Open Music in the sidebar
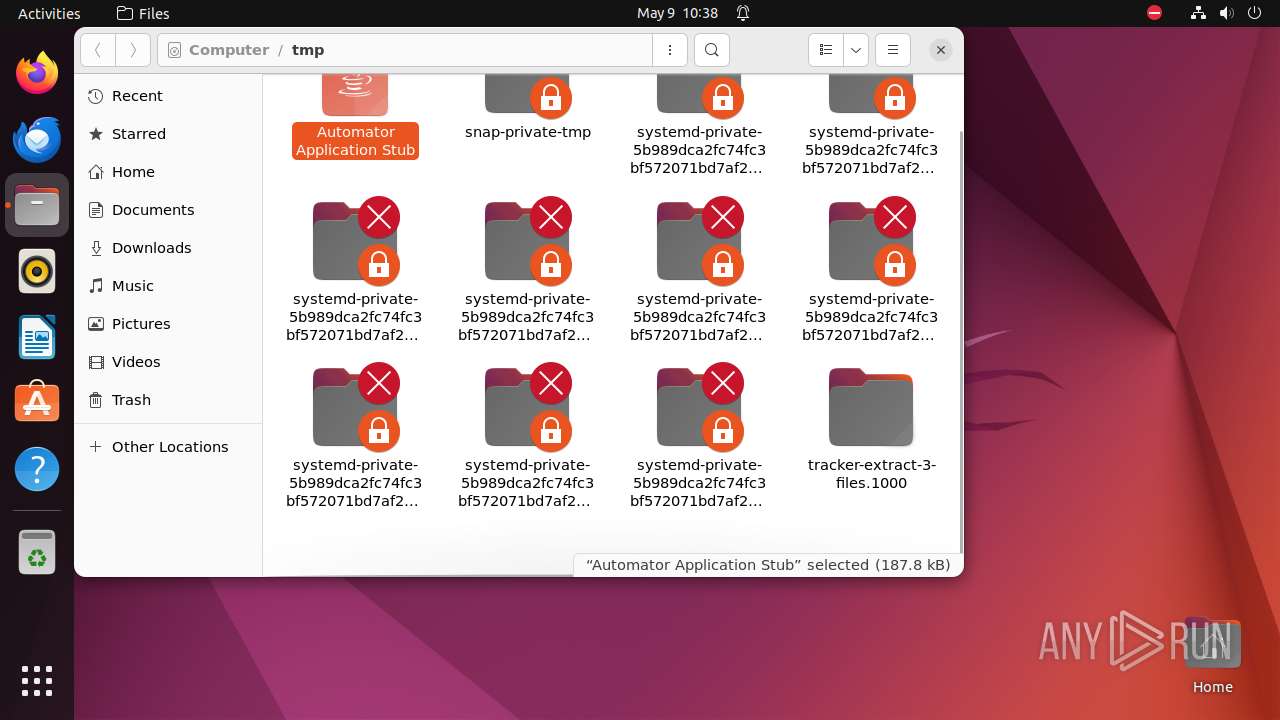The height and width of the screenshot is (720, 1280). [168, 286]
